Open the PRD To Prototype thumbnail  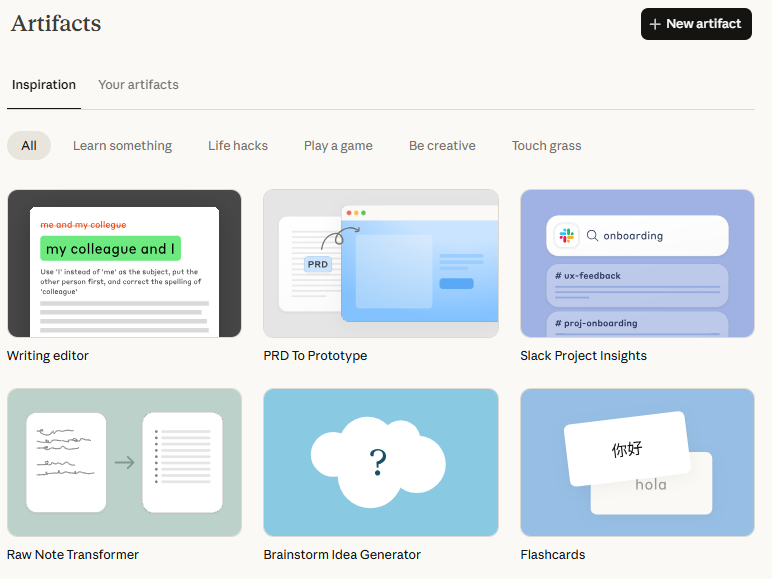coord(381,263)
